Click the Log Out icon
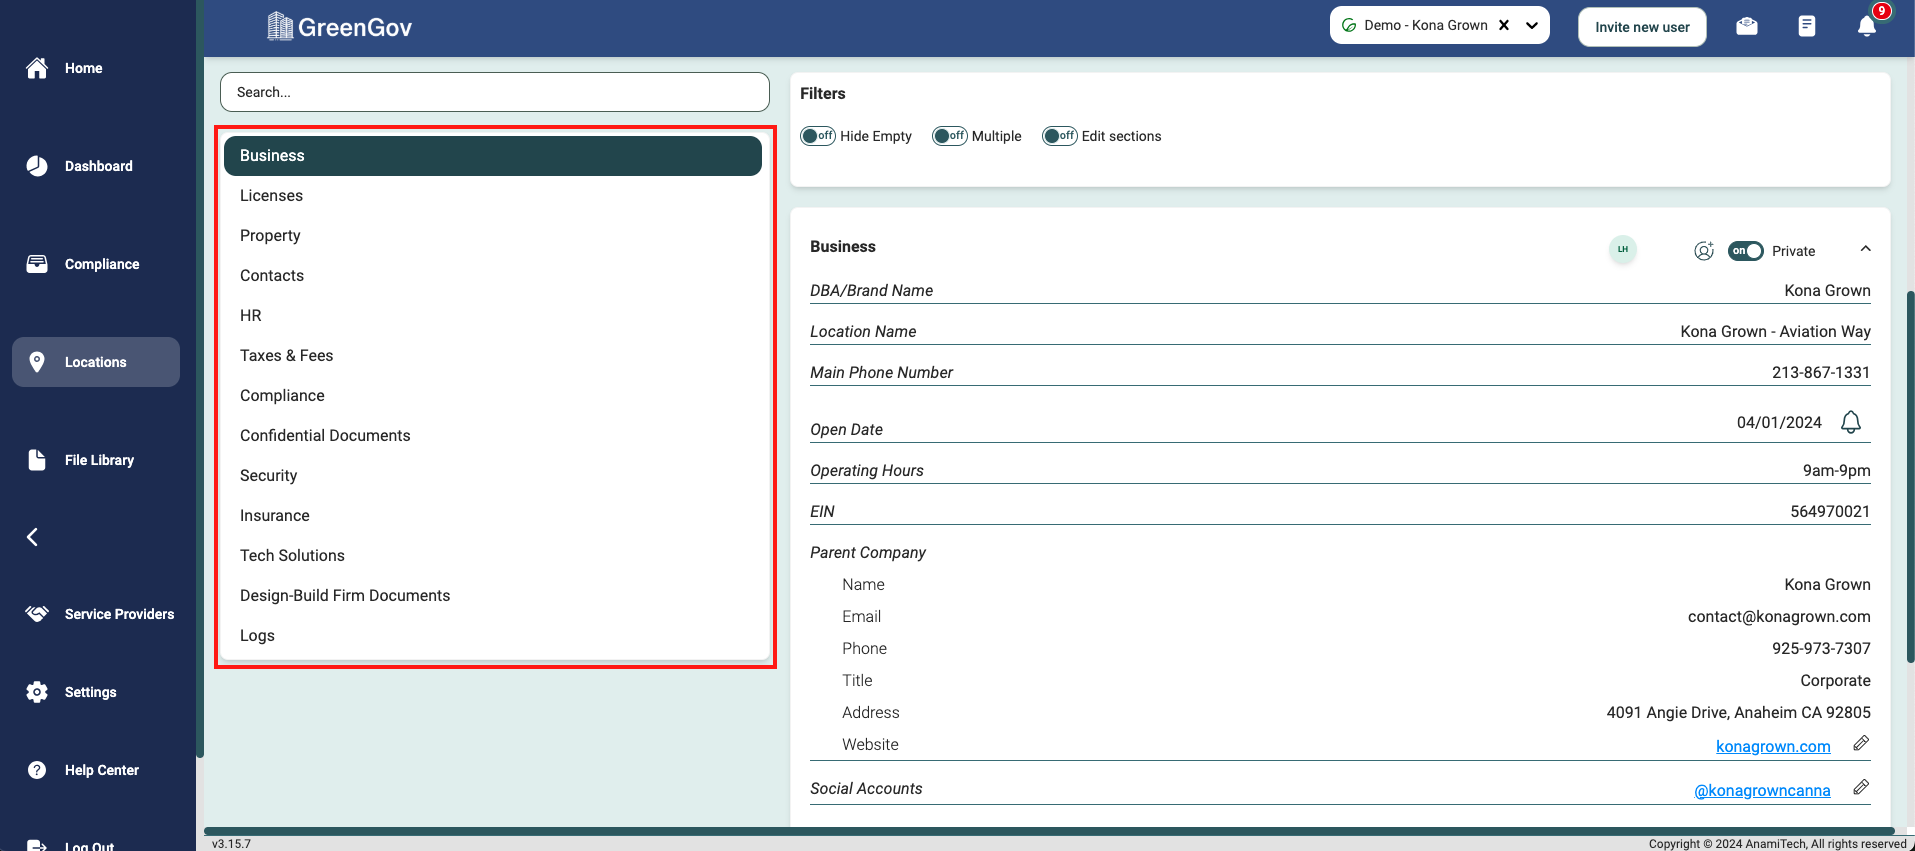Image resolution: width=1915 pixels, height=851 pixels. pyautogui.click(x=37, y=845)
